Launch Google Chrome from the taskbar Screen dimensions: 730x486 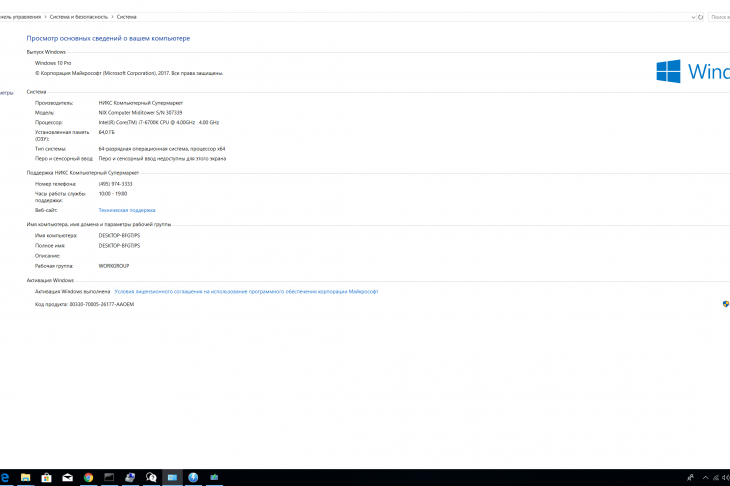(x=88, y=477)
